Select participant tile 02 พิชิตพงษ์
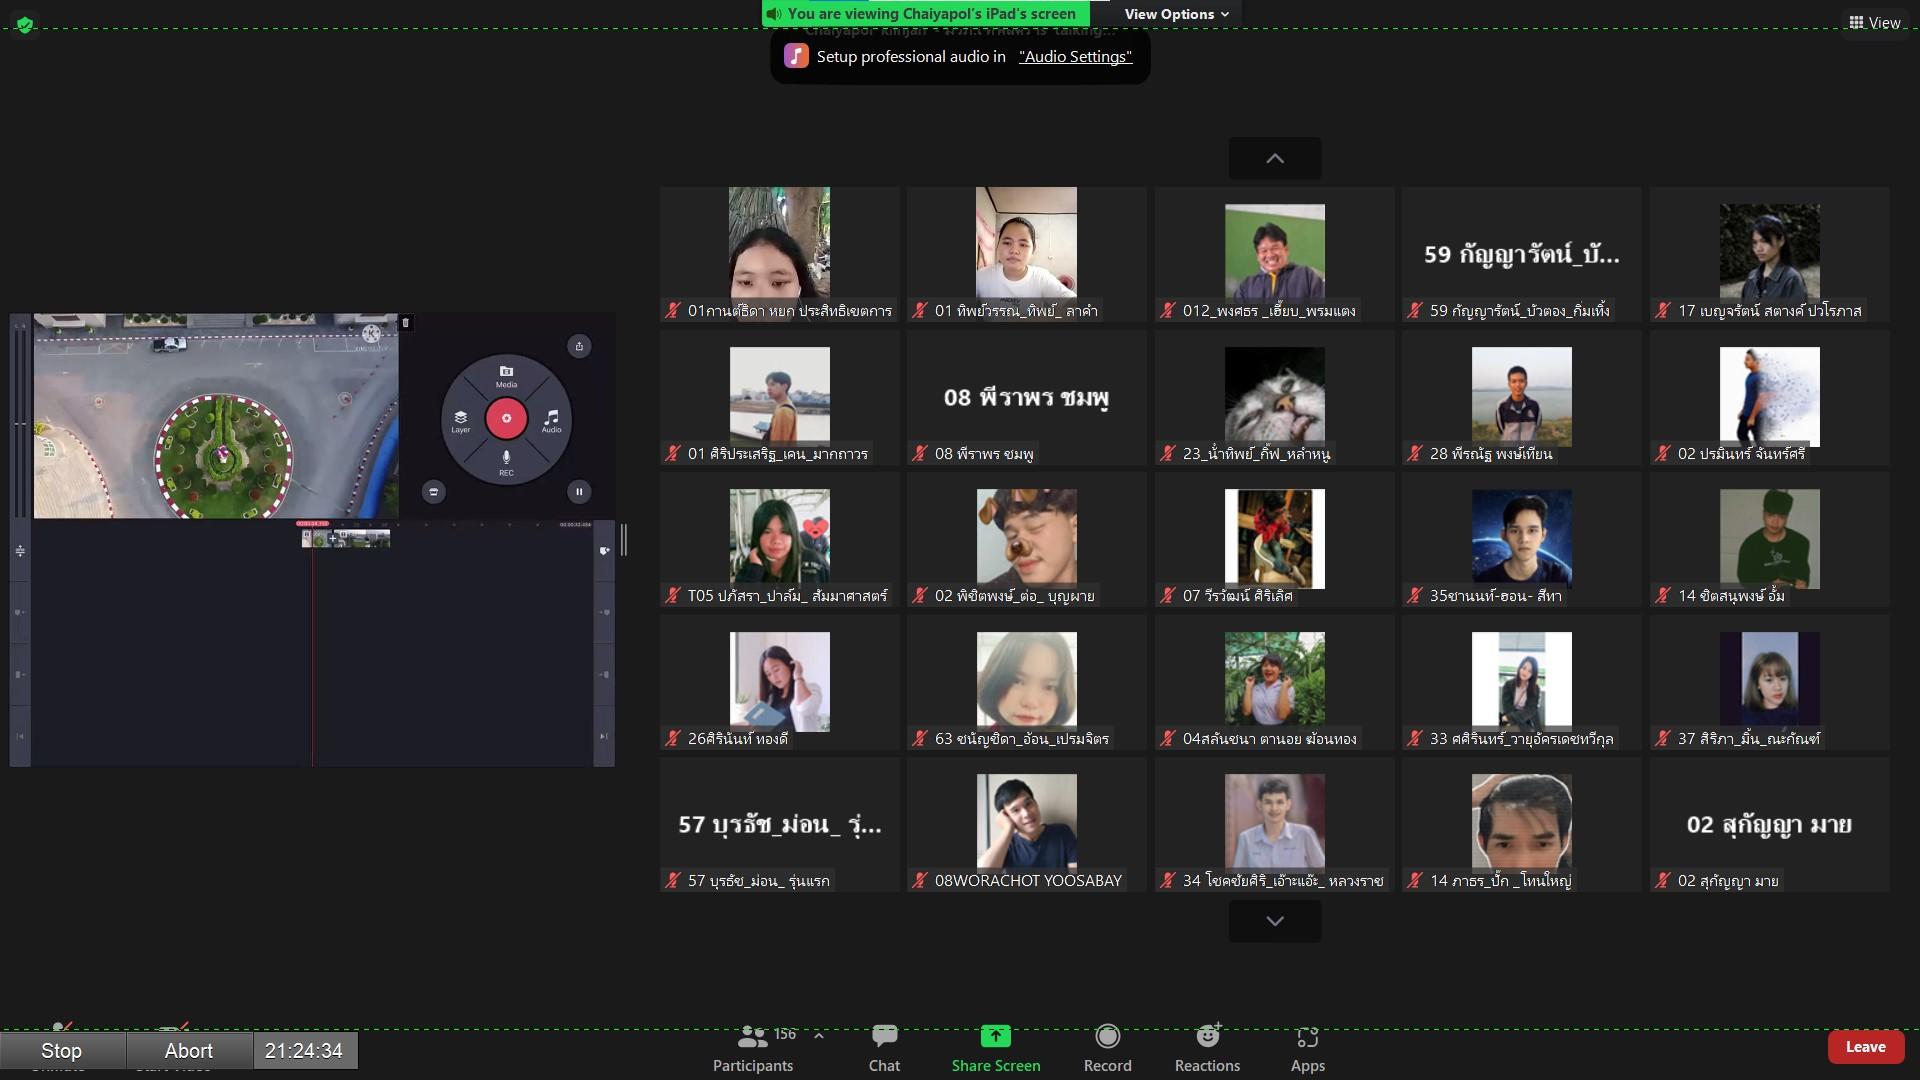Image resolution: width=1920 pixels, height=1080 pixels. coord(1027,539)
